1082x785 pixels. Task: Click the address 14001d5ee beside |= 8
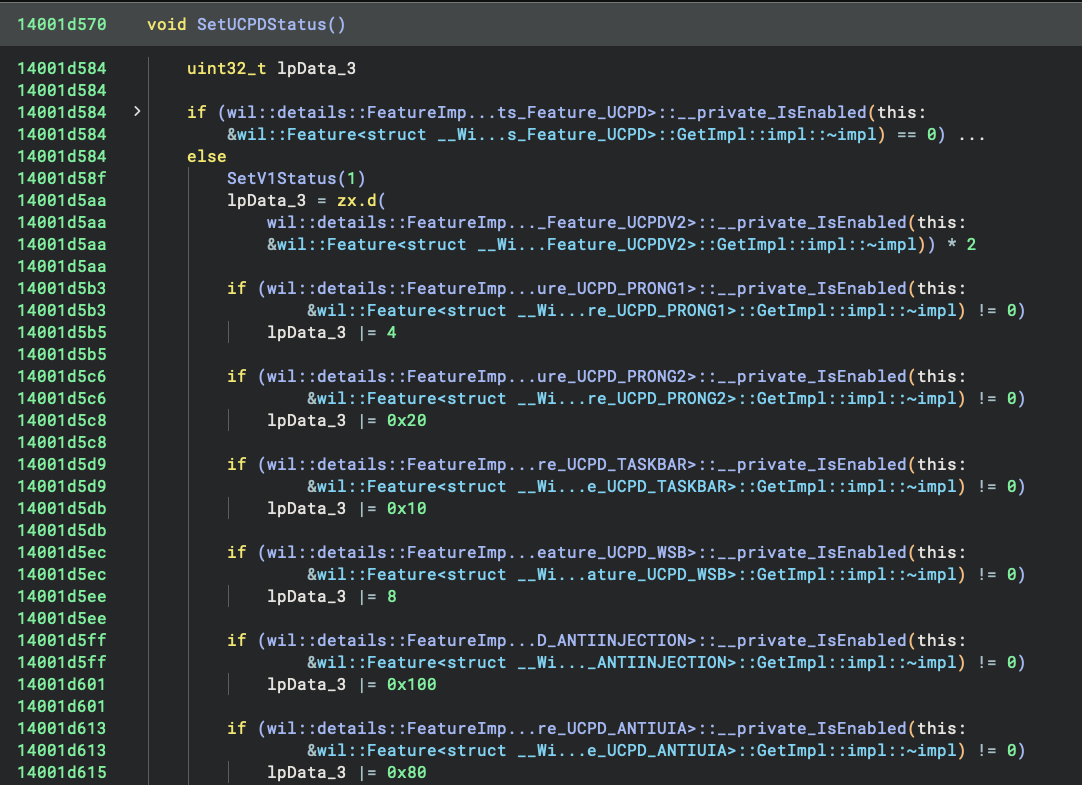[x=62, y=596]
